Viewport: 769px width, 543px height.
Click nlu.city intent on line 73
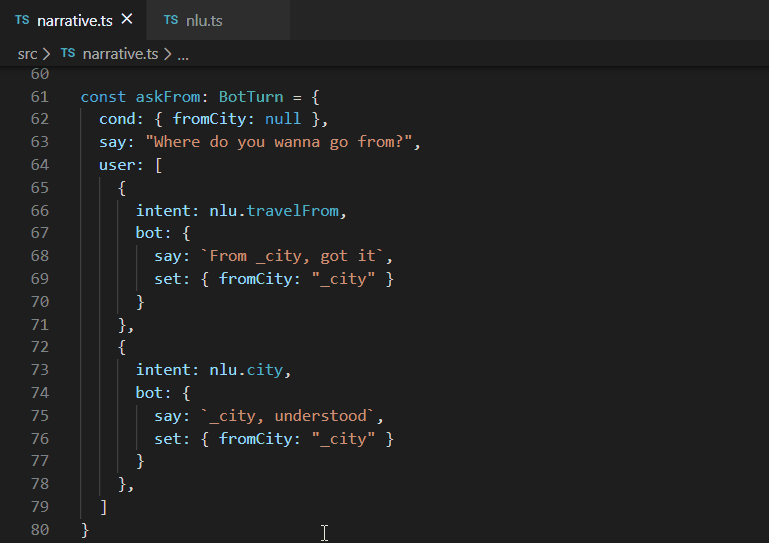(247, 371)
